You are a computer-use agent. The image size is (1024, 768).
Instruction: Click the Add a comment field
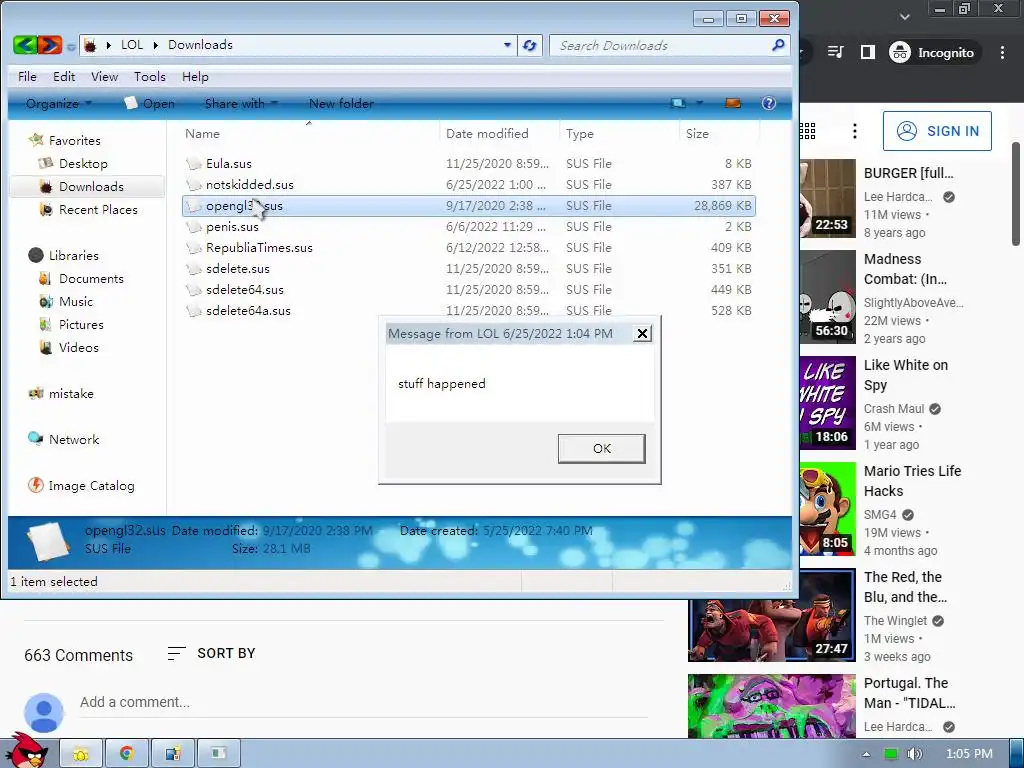point(363,702)
